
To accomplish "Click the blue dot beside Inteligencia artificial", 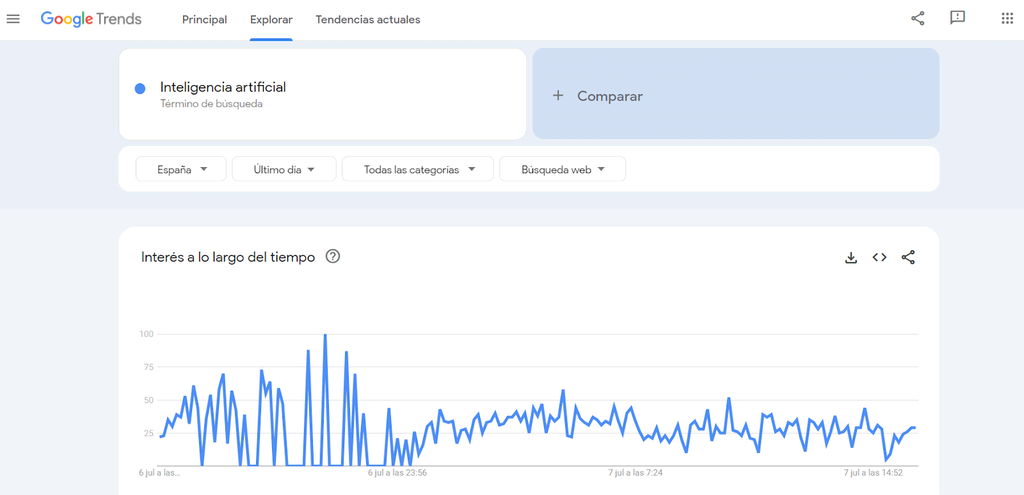I will coord(140,88).
